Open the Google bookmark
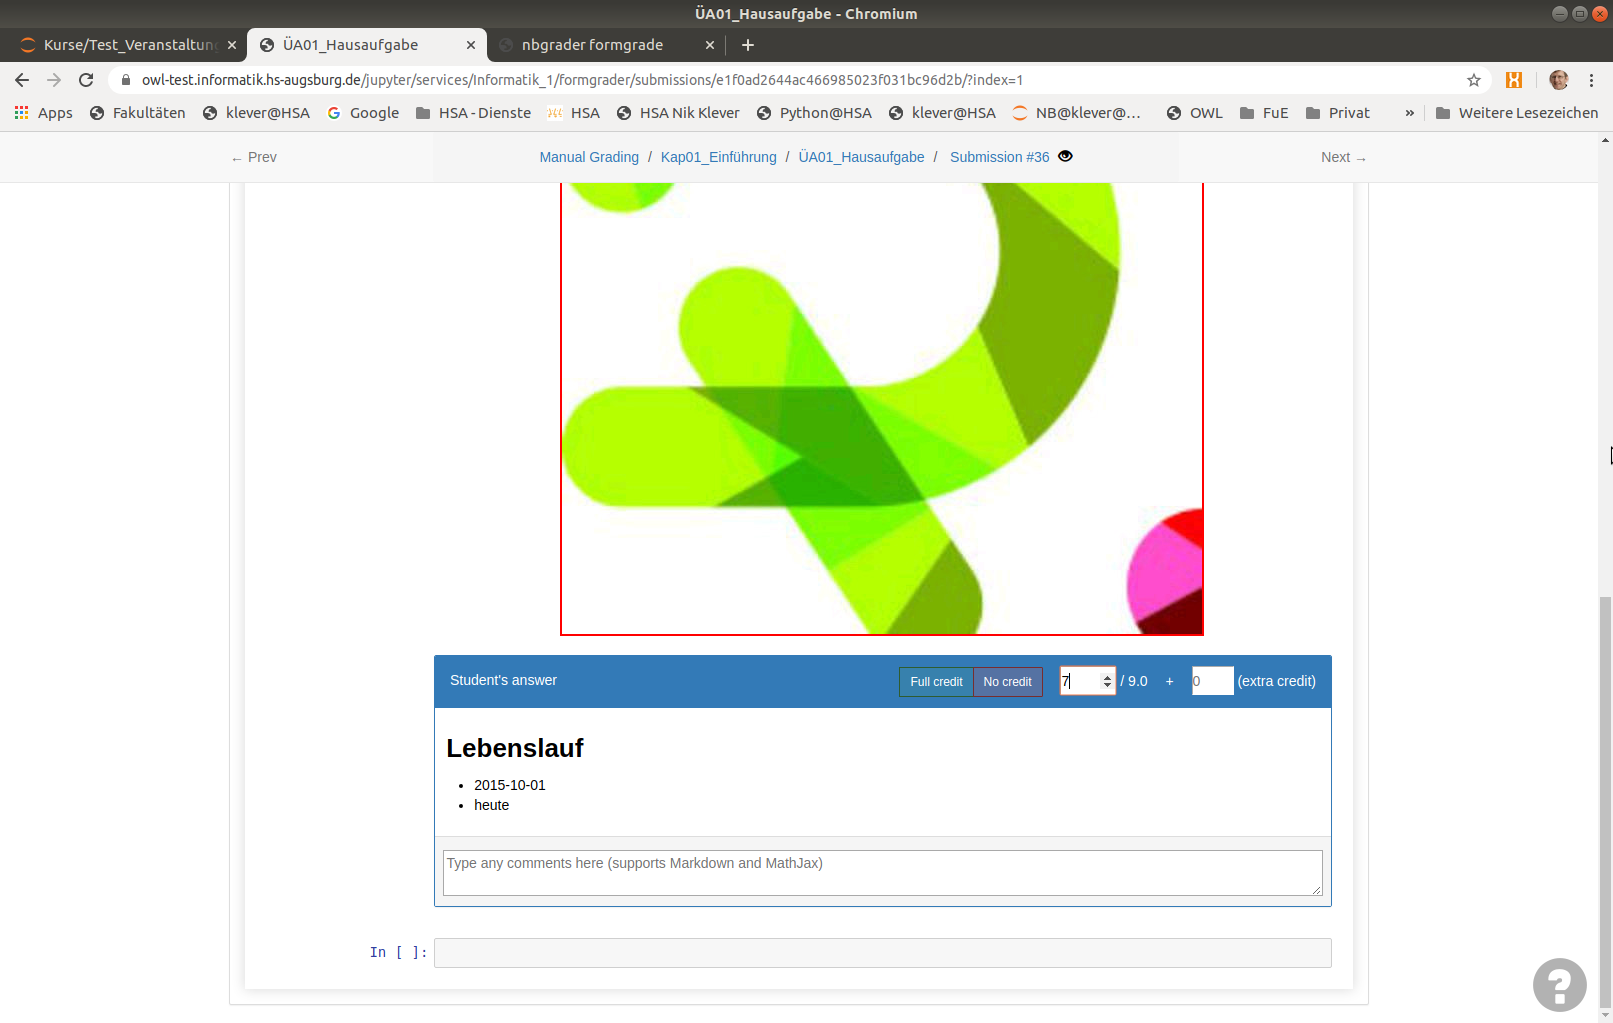Viewport: 1613px width, 1023px height. 363,113
